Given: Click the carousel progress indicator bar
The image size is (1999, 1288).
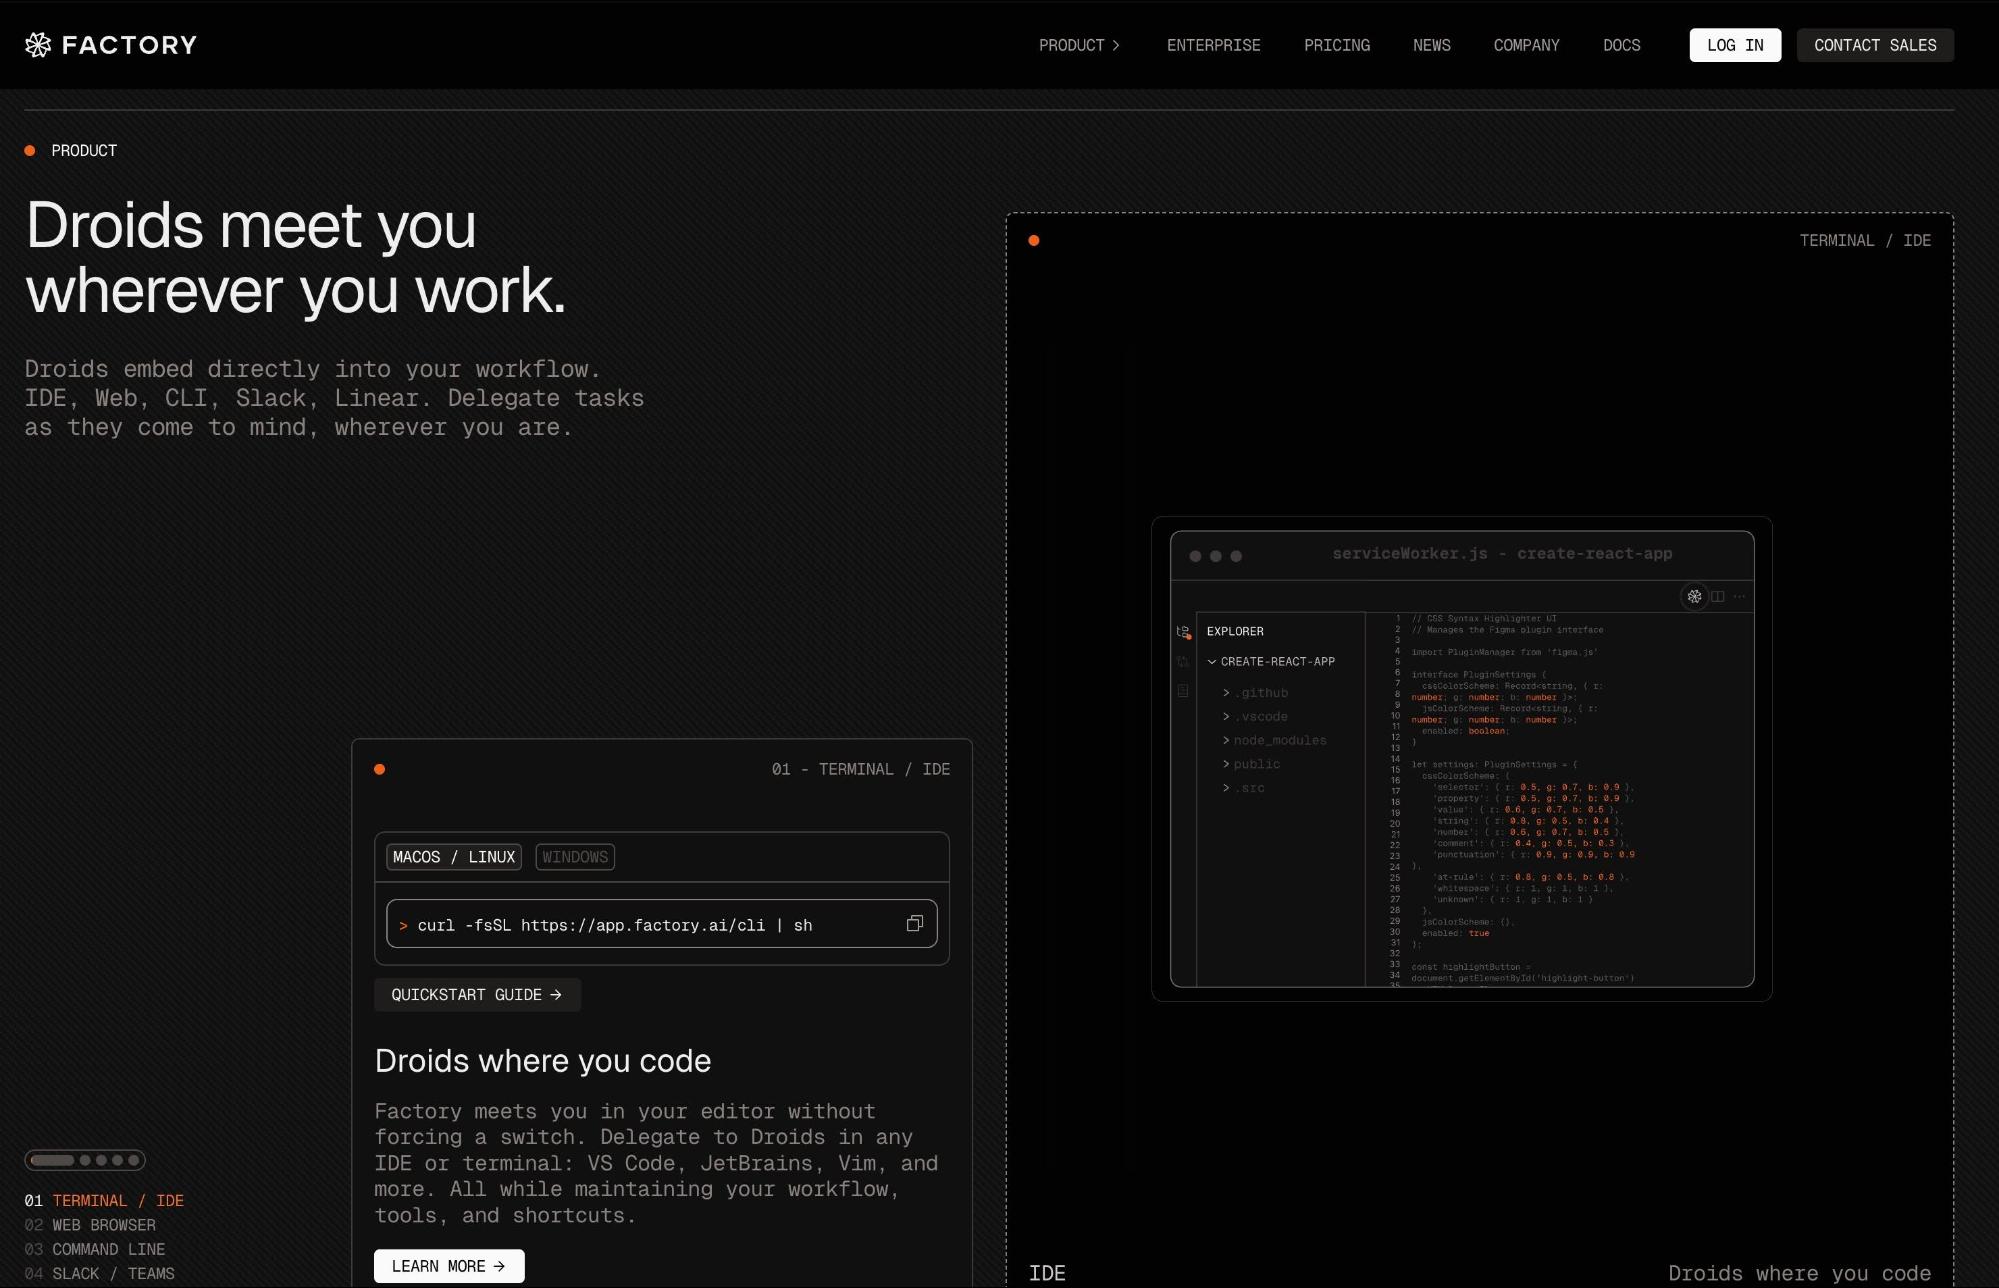Looking at the screenshot, I should [x=55, y=1159].
